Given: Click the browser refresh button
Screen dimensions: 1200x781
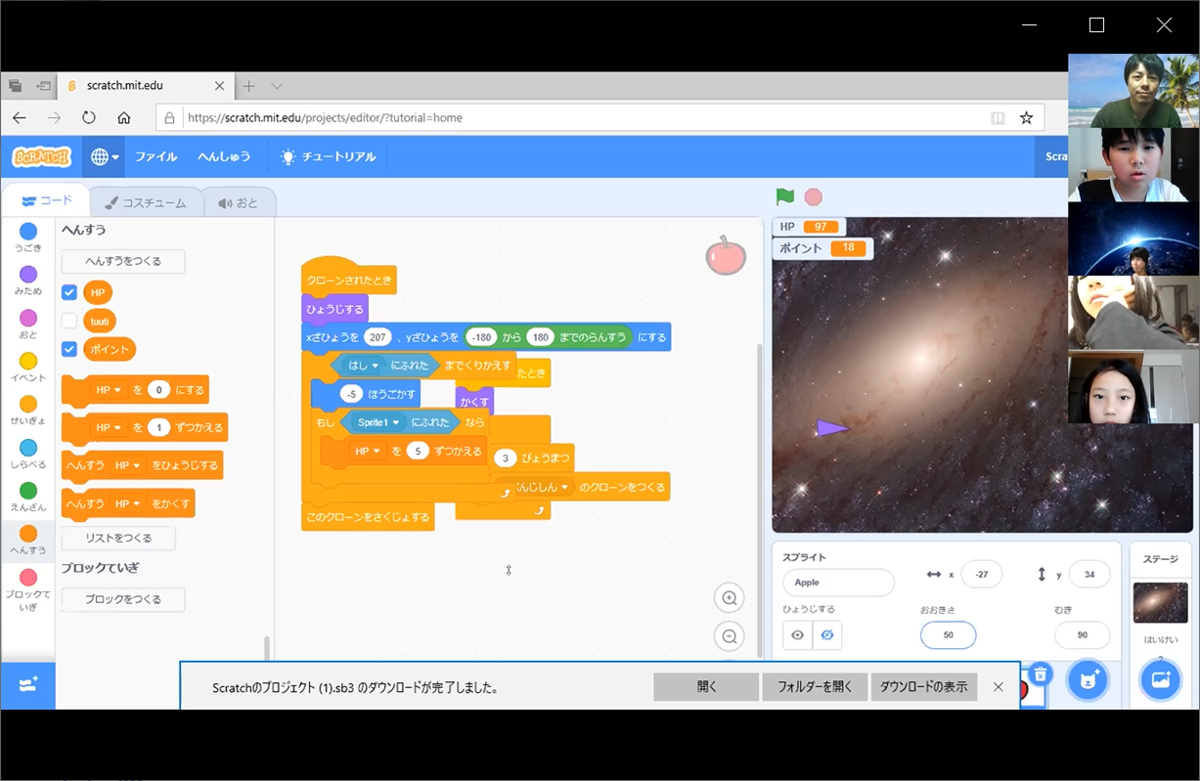Looking at the screenshot, I should click(x=89, y=117).
